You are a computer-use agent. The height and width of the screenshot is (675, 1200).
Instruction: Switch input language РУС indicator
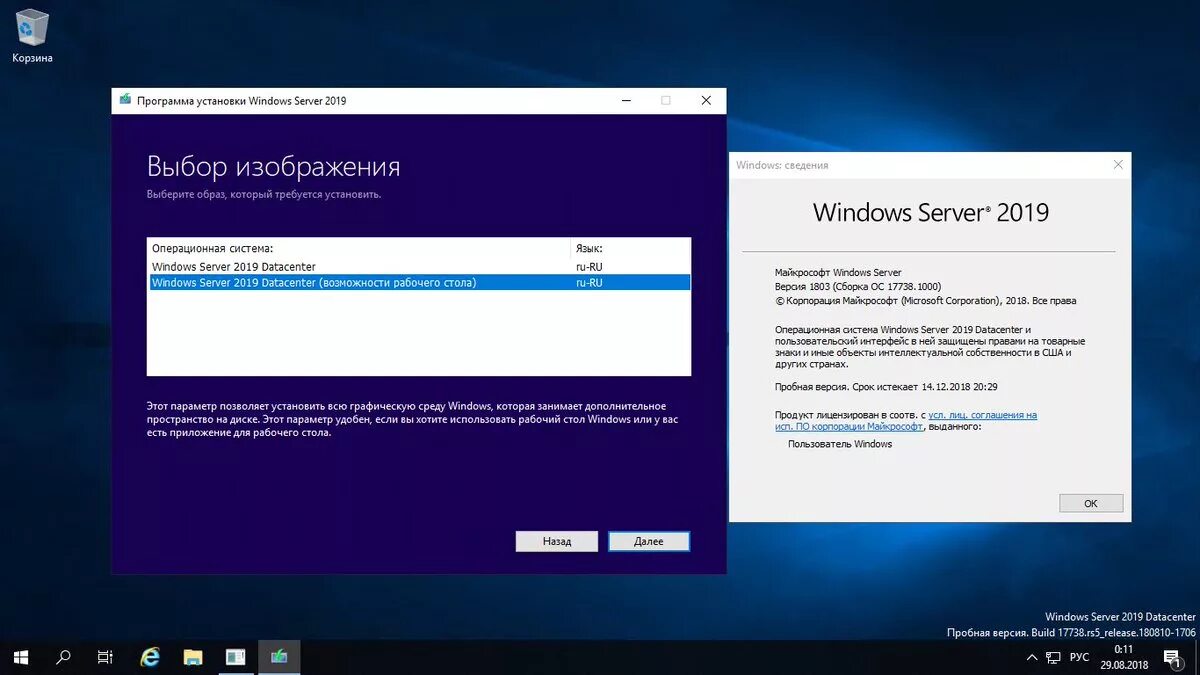coord(1080,657)
